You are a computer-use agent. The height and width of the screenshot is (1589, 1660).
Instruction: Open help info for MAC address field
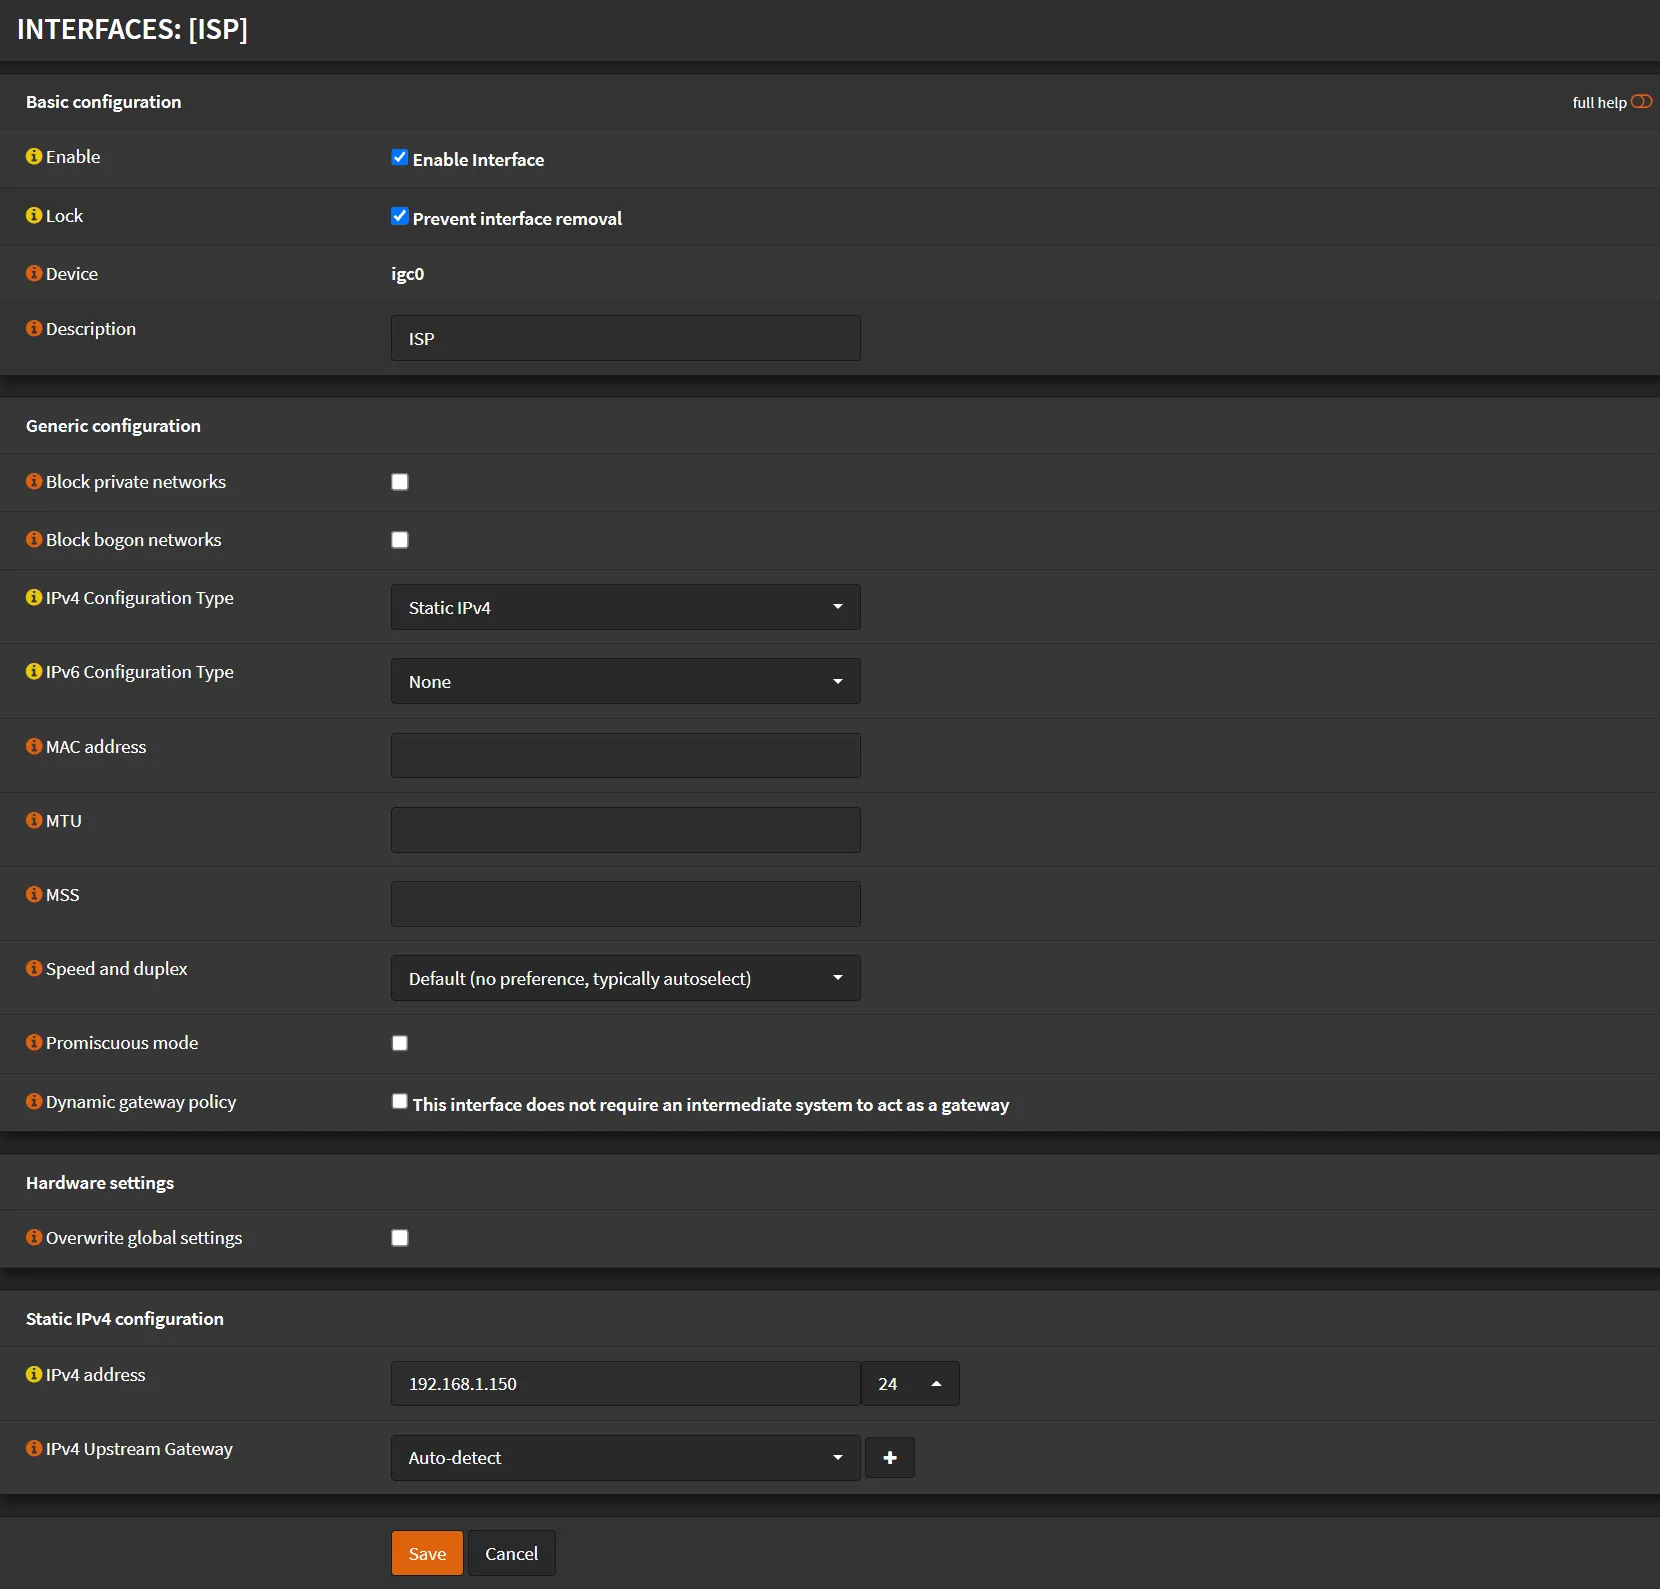[33, 746]
